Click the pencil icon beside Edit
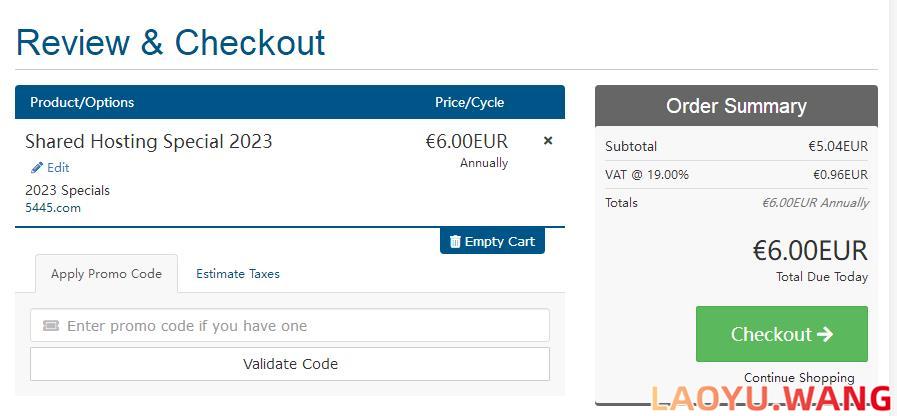 pyautogui.click(x=37, y=168)
